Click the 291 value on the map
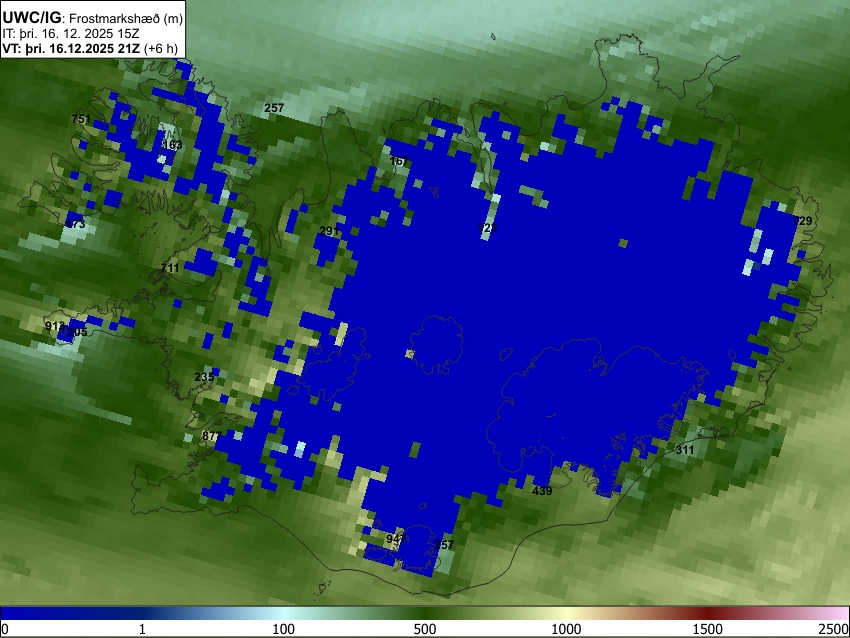850x638 pixels. click(x=329, y=231)
